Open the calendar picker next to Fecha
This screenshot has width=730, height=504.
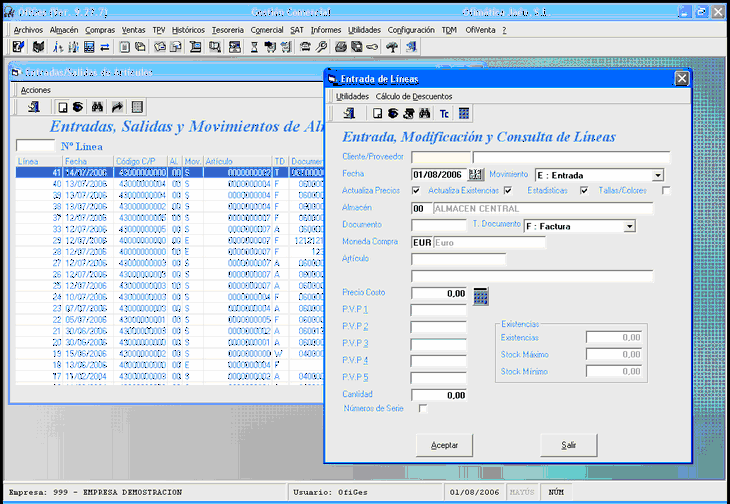click(x=476, y=175)
